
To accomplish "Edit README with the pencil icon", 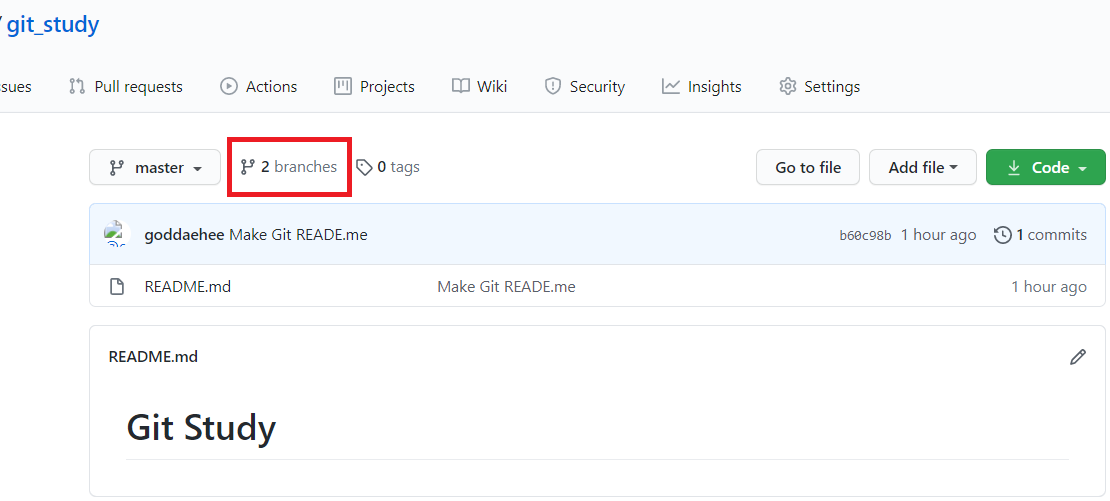I will click(x=1077, y=357).
